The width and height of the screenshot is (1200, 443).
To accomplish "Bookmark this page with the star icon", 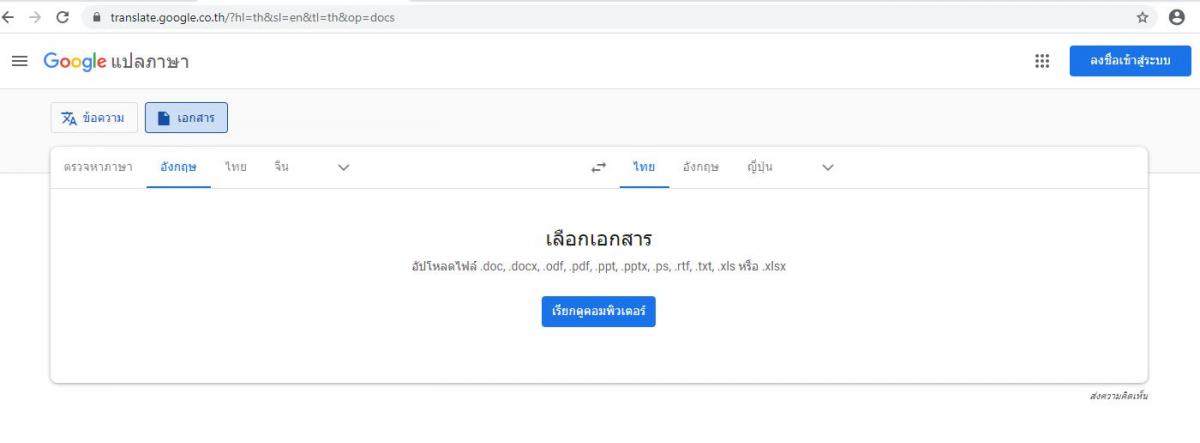I will click(1143, 17).
